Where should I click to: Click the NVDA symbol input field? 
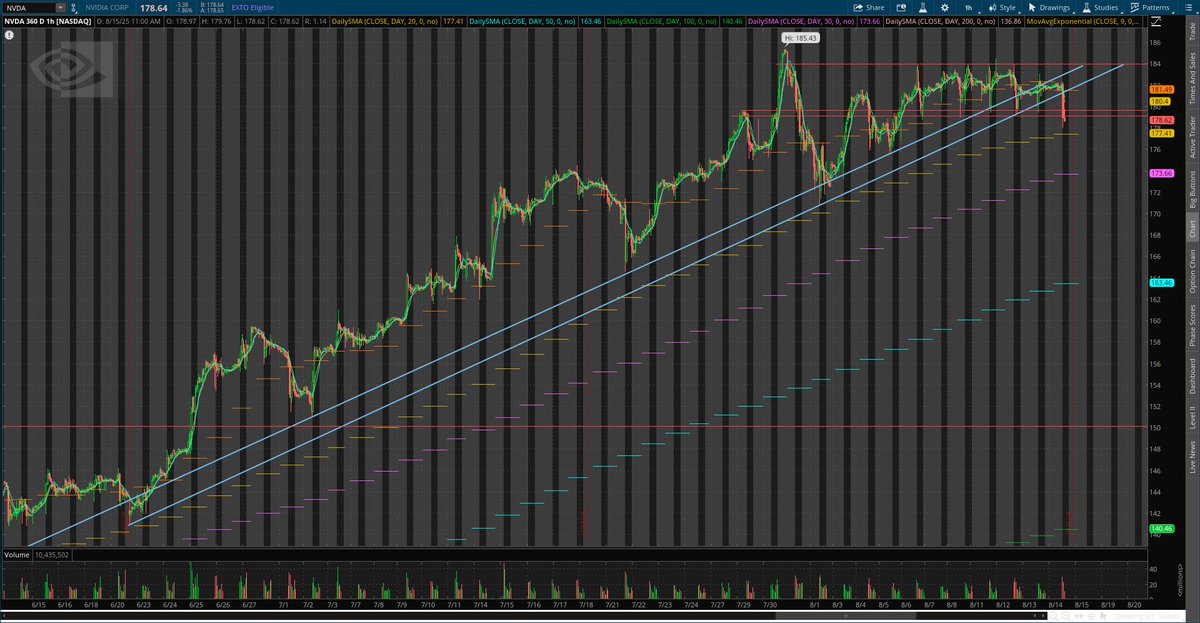pyautogui.click(x=27, y=7)
